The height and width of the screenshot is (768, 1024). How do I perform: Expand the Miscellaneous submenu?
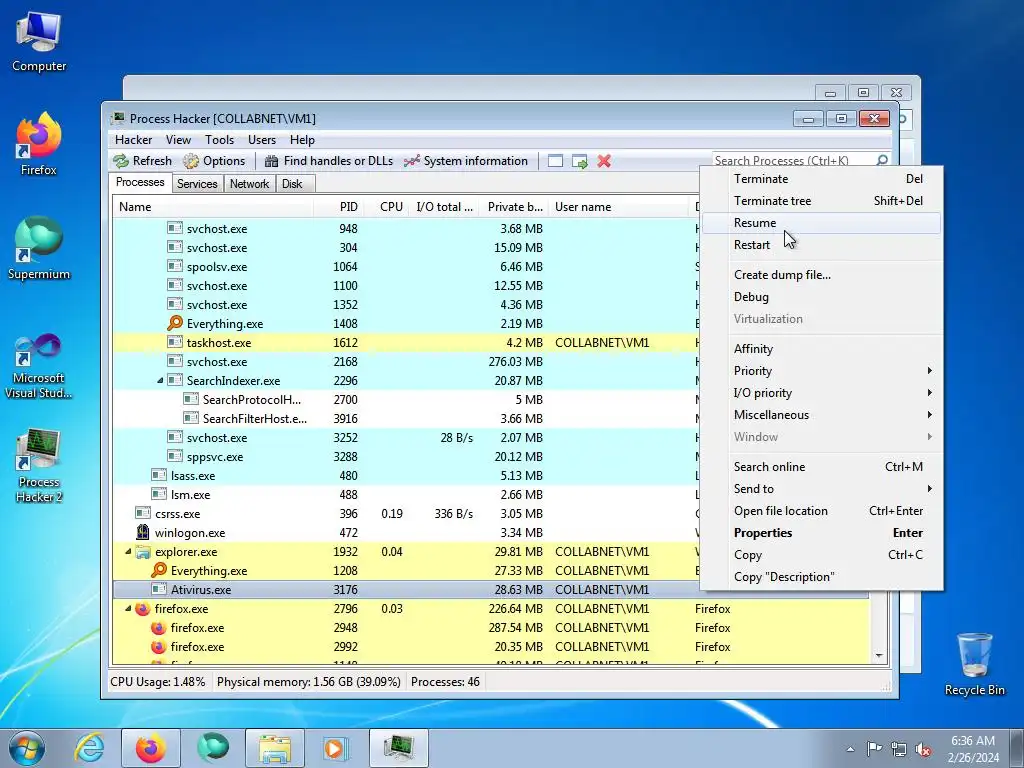pyautogui.click(x=822, y=415)
